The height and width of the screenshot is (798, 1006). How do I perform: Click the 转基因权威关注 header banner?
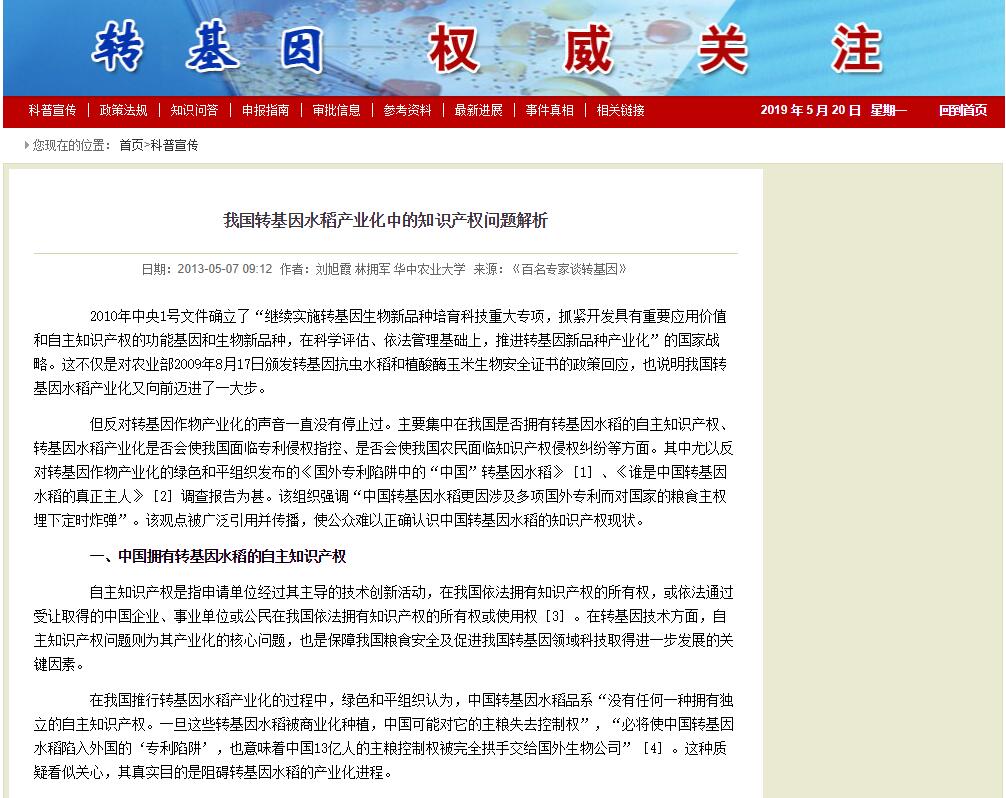(503, 48)
